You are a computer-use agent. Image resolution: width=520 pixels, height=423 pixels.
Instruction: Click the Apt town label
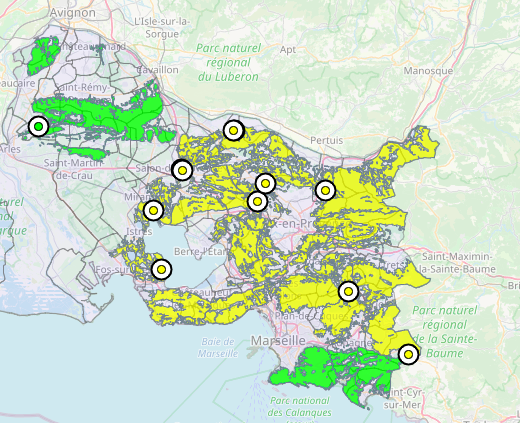point(288,50)
